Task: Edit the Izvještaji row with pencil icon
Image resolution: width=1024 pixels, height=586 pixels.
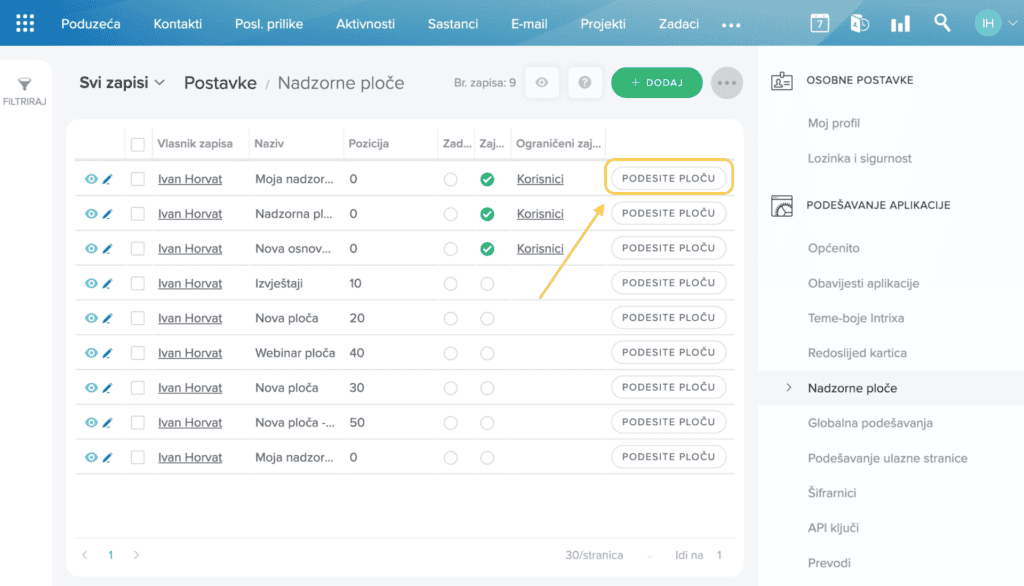Action: coord(108,284)
